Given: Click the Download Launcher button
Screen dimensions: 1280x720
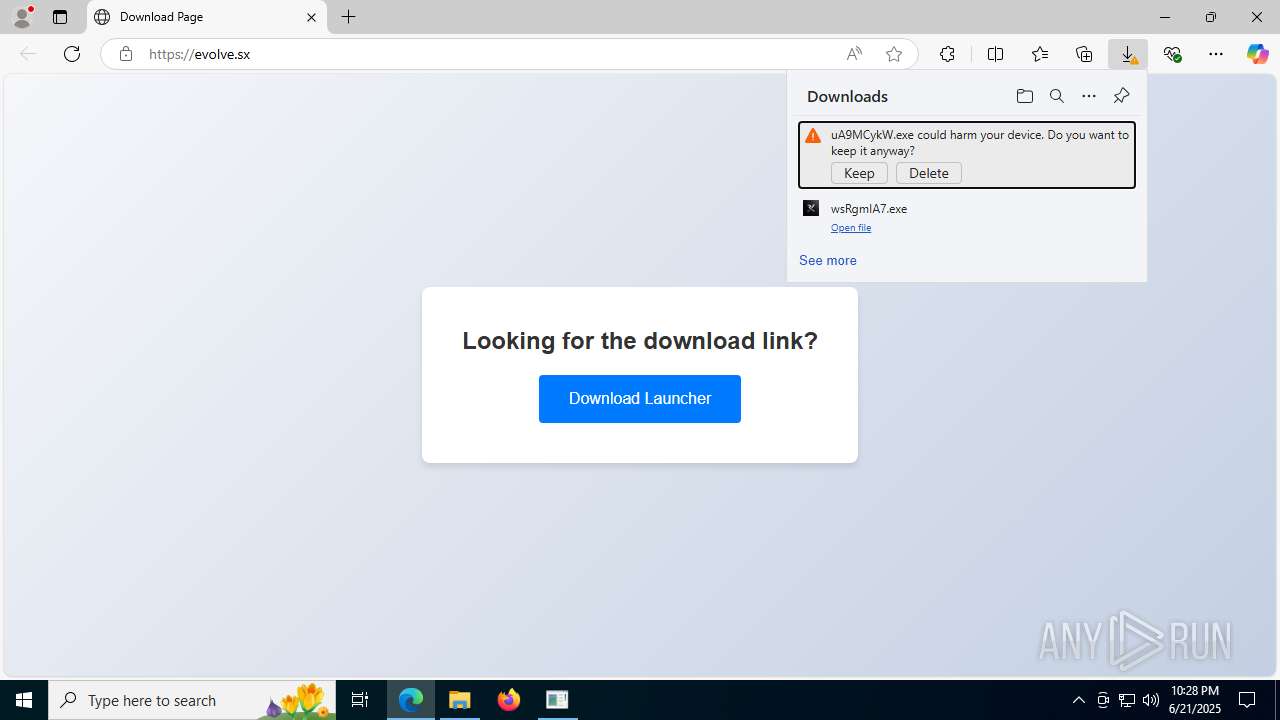Looking at the screenshot, I should (x=640, y=399).
